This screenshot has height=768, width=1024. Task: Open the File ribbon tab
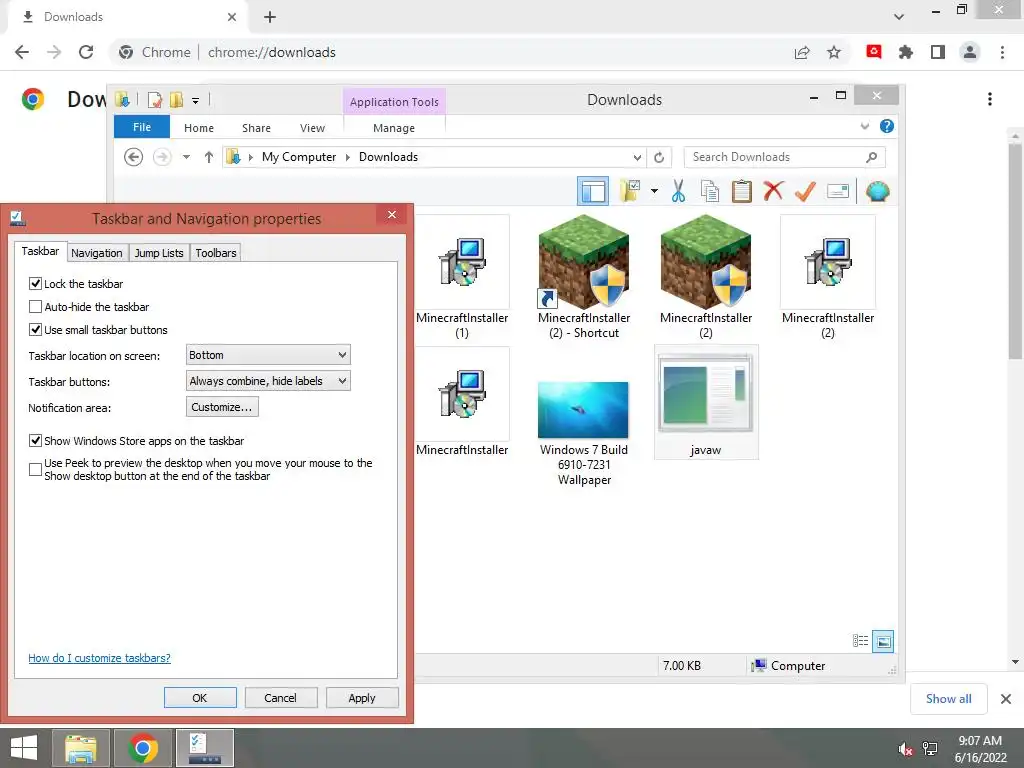pos(142,127)
